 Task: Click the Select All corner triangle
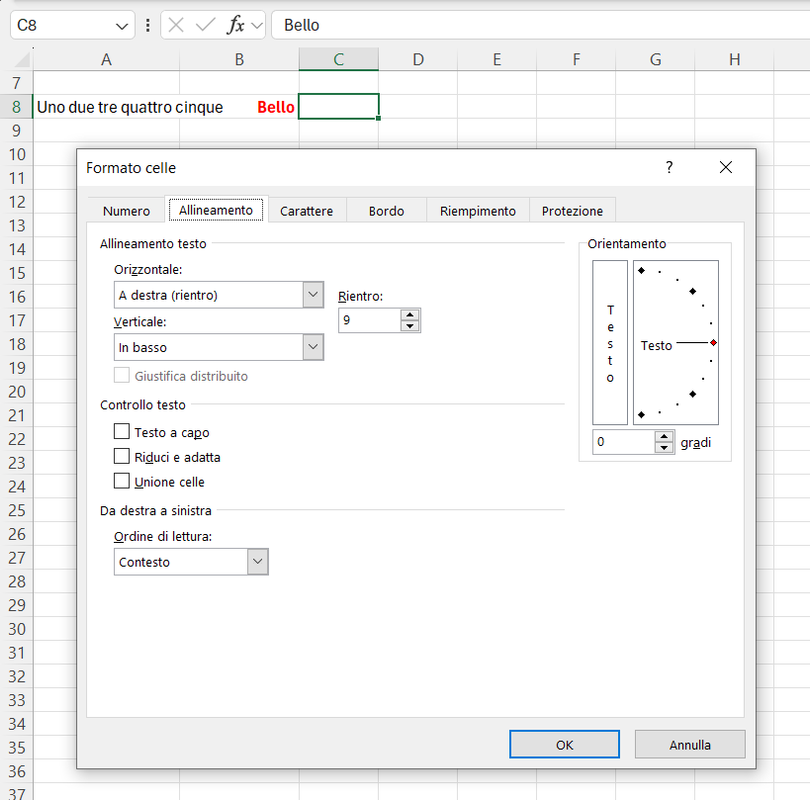click(21, 59)
